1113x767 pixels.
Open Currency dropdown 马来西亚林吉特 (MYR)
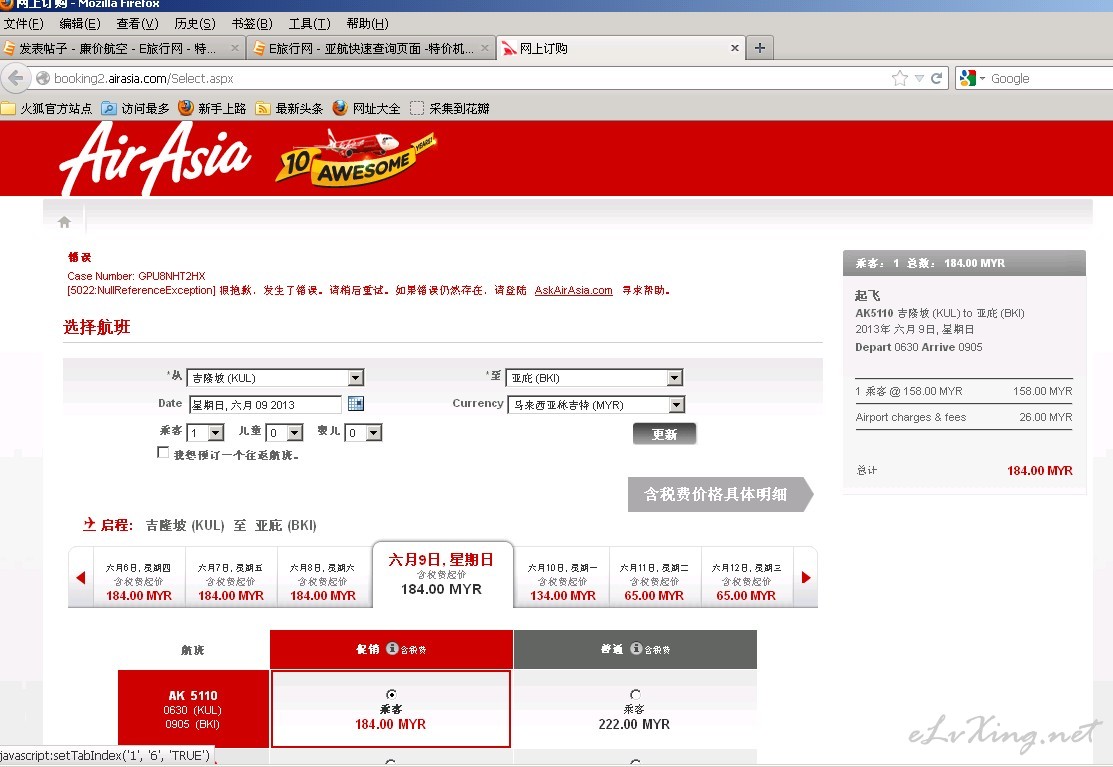[596, 404]
